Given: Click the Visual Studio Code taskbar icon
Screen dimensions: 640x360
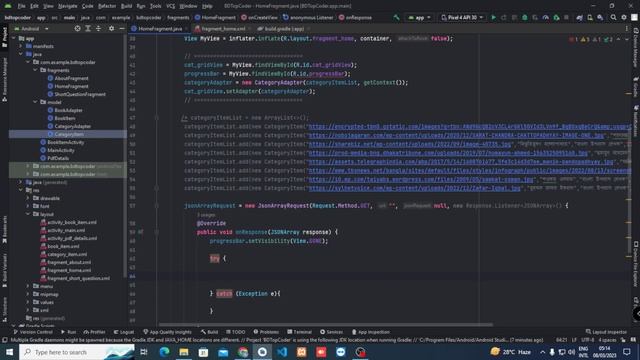Looking at the screenshot, I should (282, 352).
